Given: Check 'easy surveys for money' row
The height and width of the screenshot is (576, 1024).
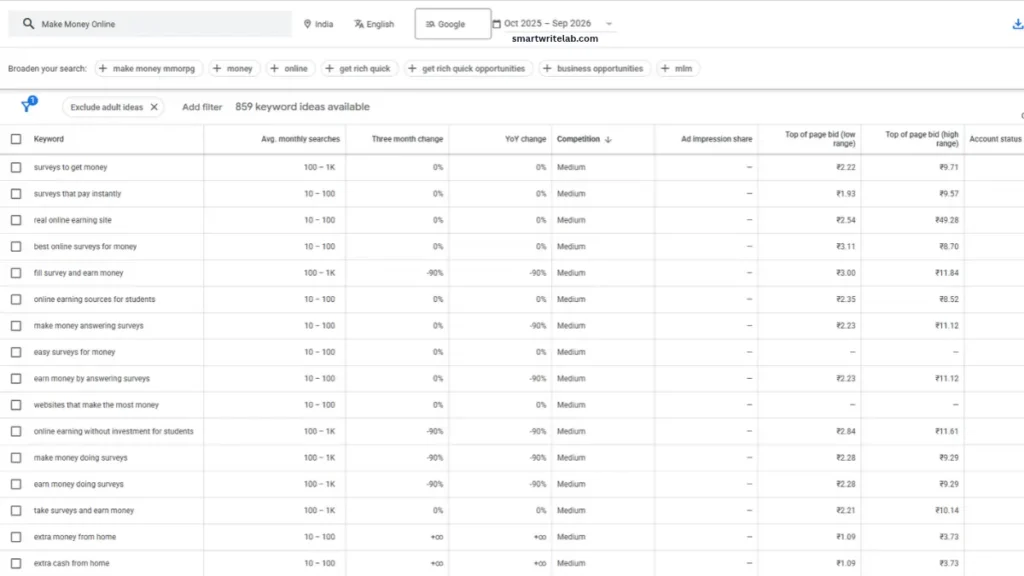Looking at the screenshot, I should tap(16, 352).
